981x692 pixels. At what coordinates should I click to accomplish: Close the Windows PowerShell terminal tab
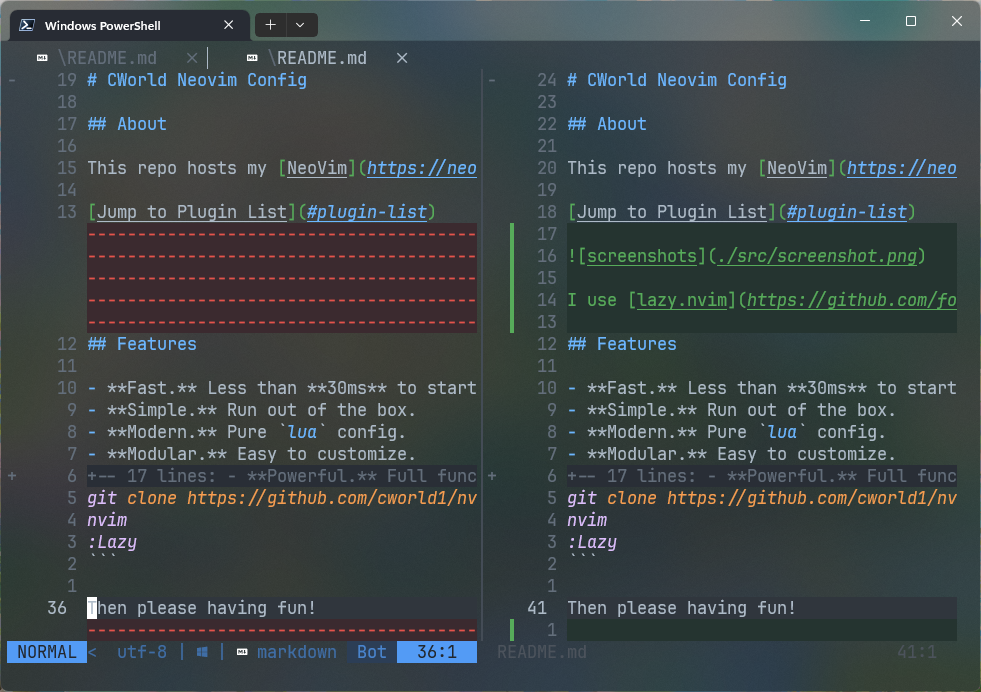[228, 25]
